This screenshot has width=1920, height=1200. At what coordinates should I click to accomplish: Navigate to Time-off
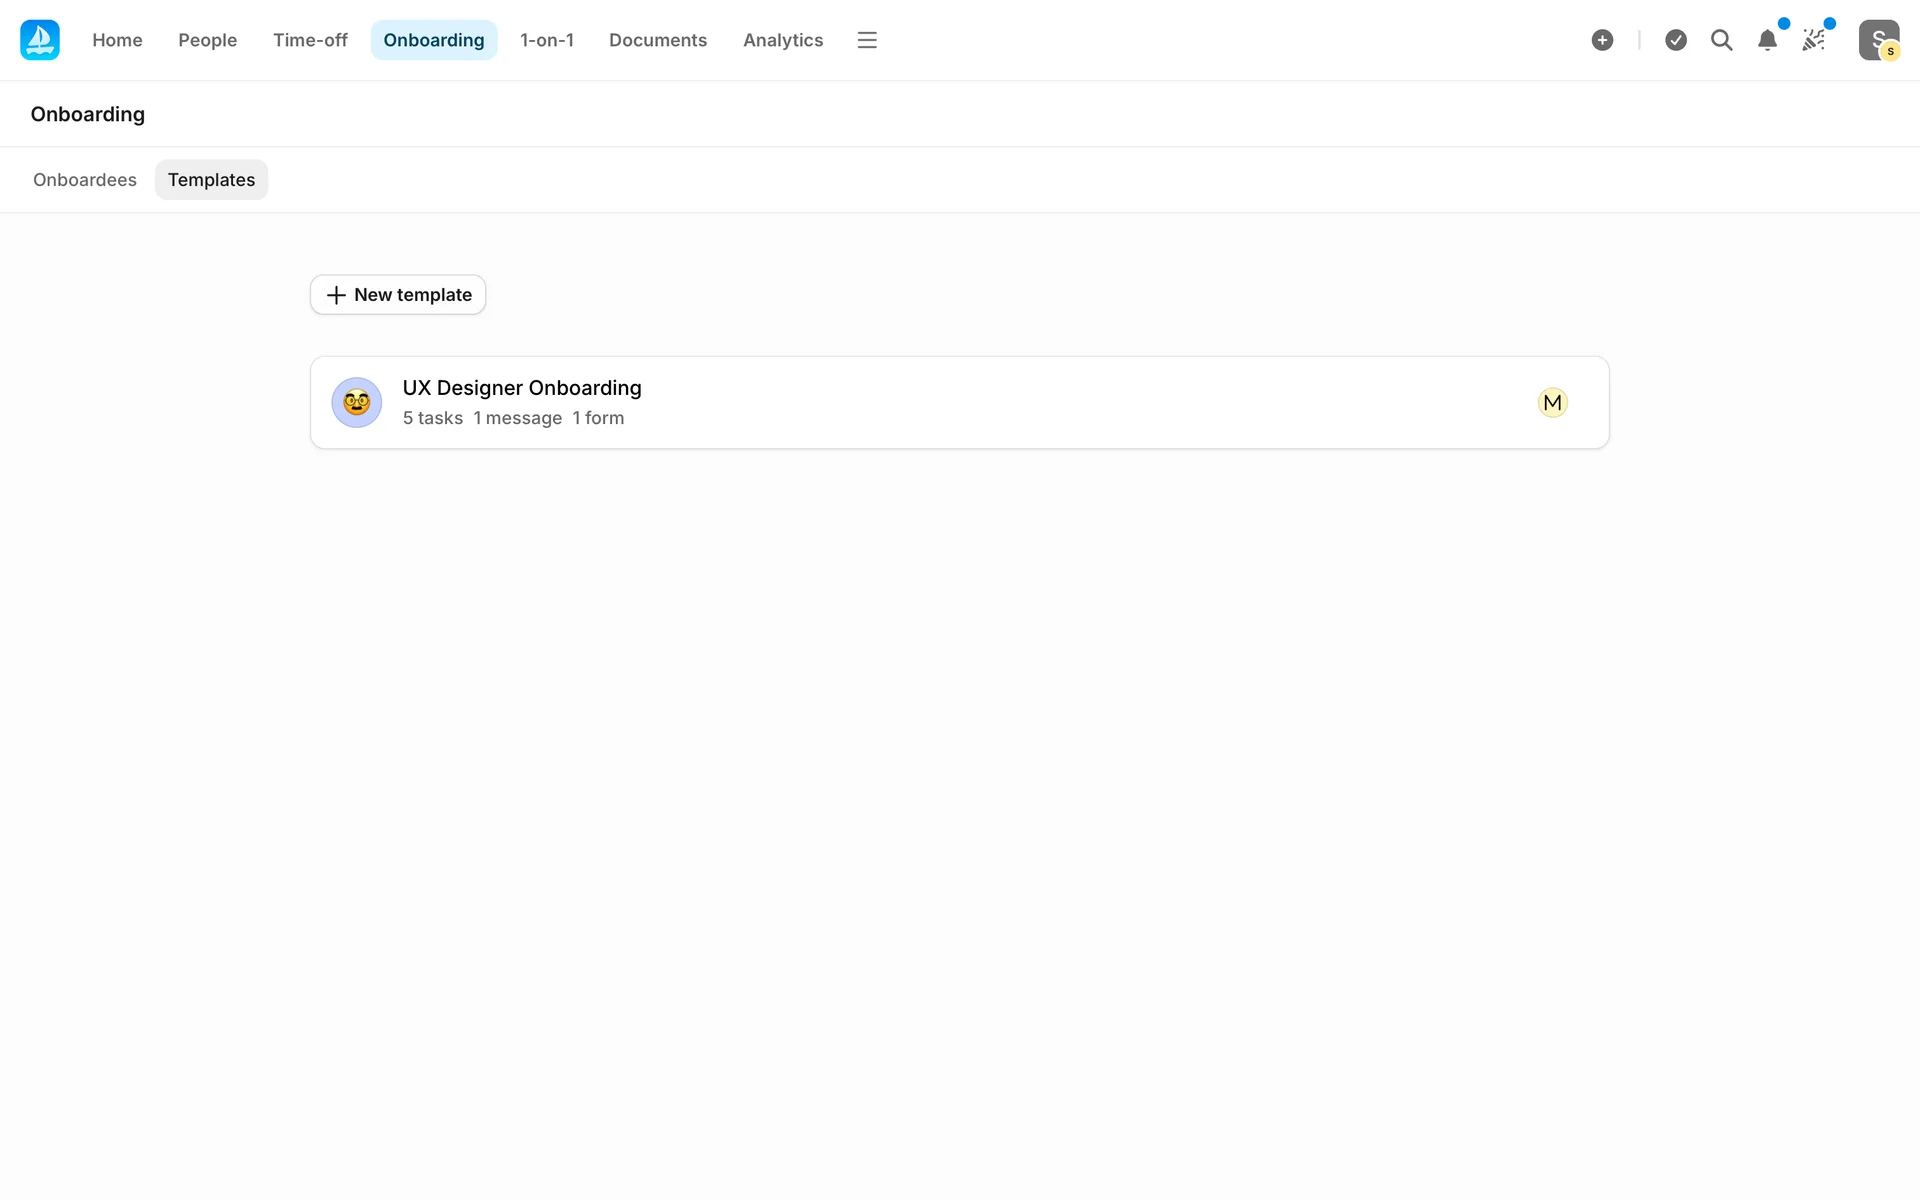(x=310, y=40)
